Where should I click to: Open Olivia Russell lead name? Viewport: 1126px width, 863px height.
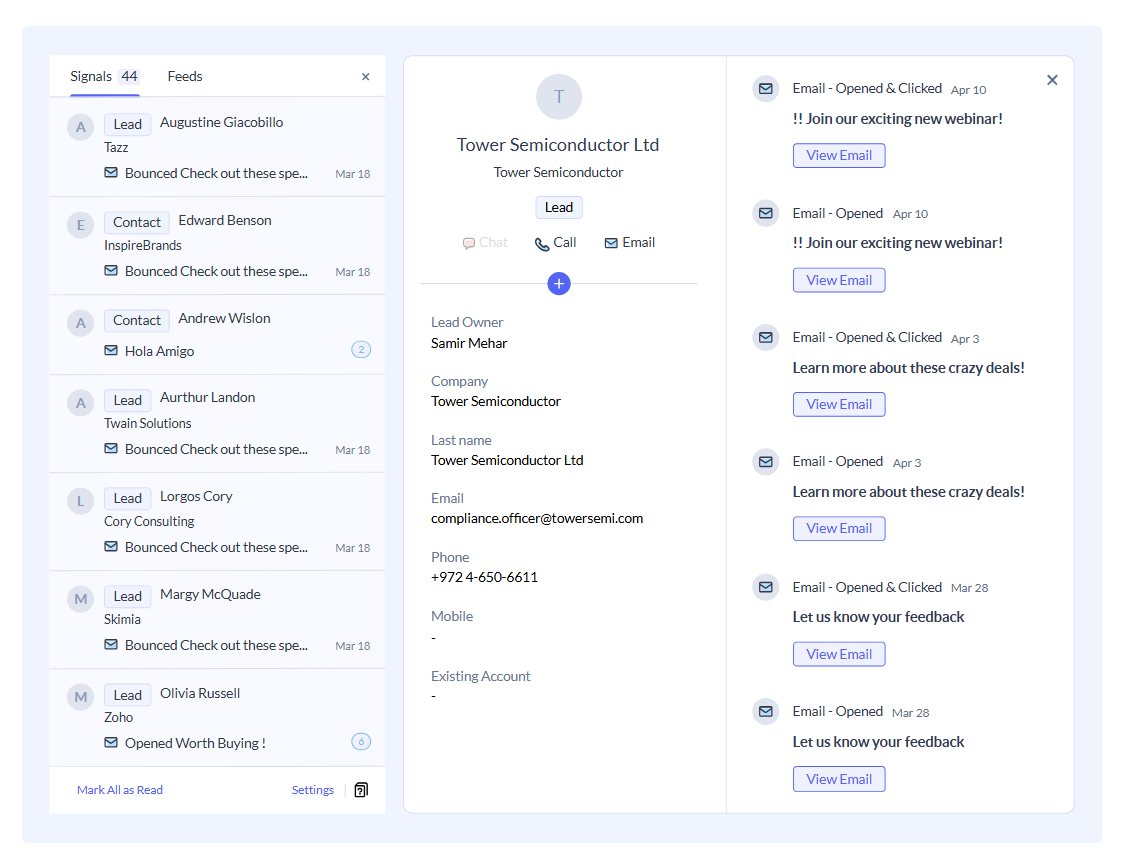pos(200,693)
